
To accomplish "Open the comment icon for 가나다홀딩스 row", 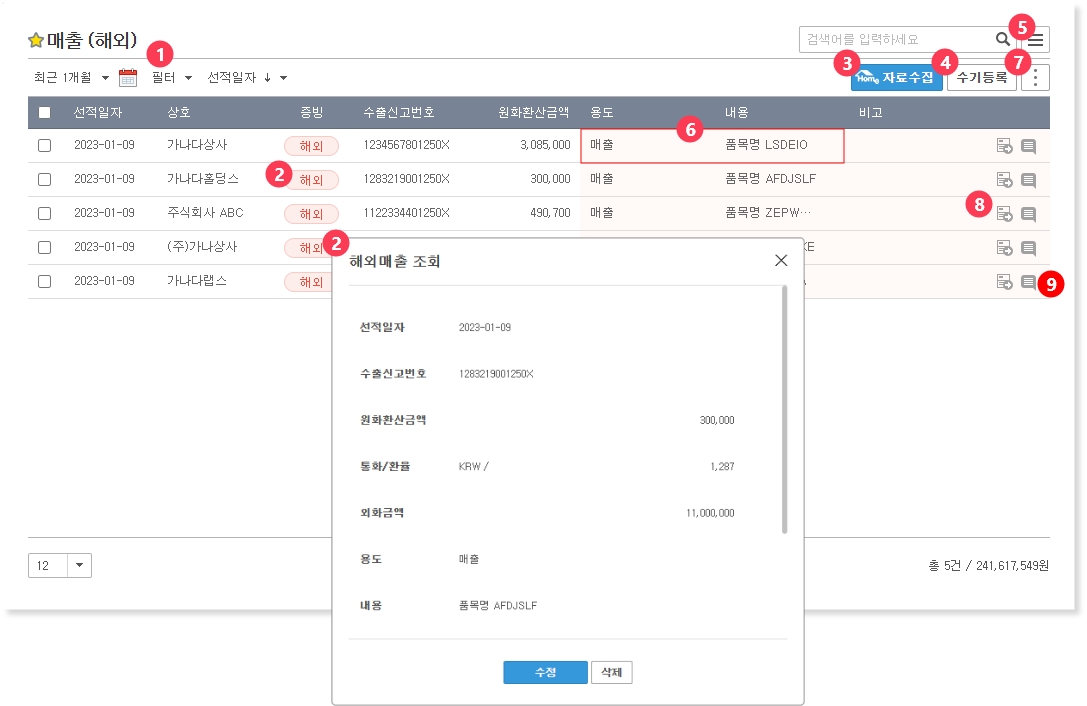I will tap(1028, 180).
